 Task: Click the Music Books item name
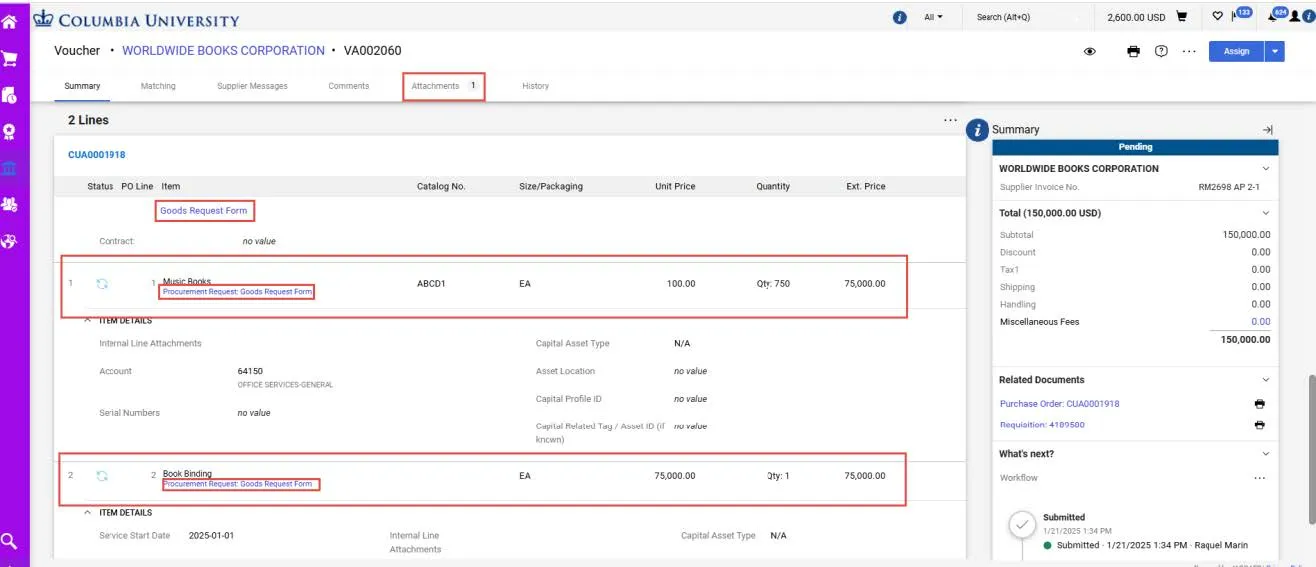point(187,282)
